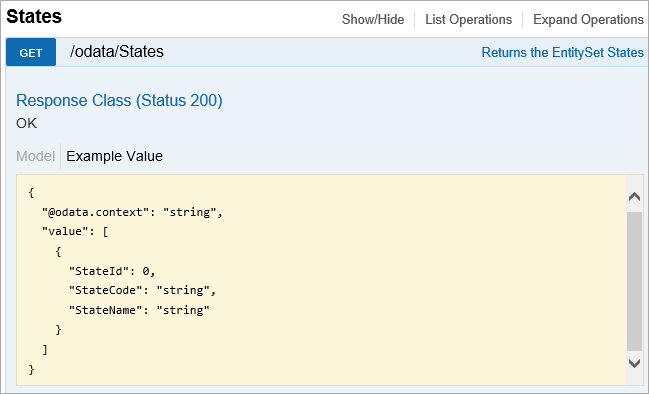This screenshot has height=394, width=649.
Task: Click the "@odata.context": "string" line
Action: coord(132,212)
